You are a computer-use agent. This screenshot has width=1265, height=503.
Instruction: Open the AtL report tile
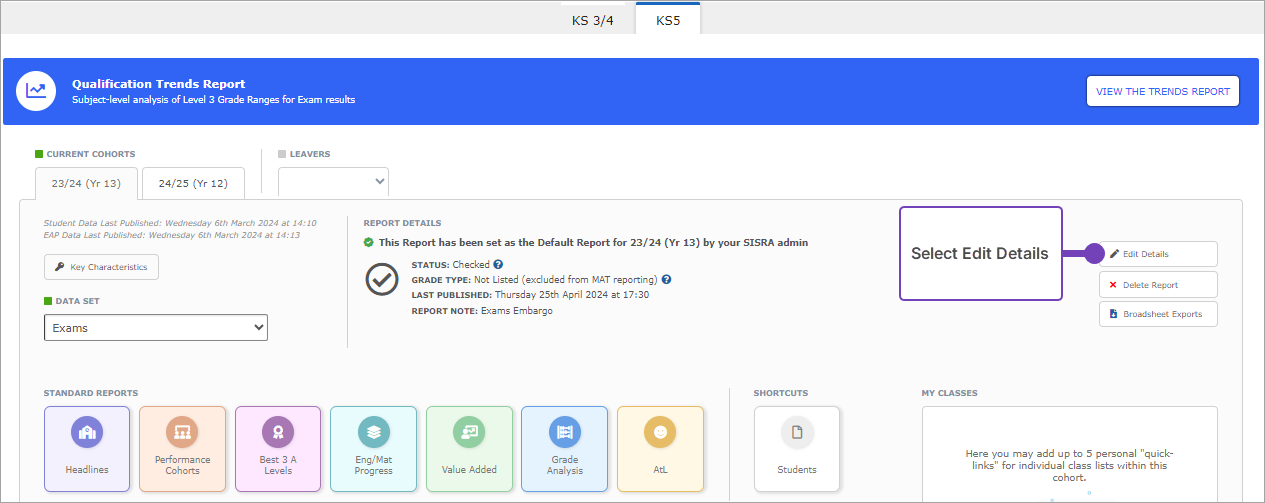click(x=660, y=448)
